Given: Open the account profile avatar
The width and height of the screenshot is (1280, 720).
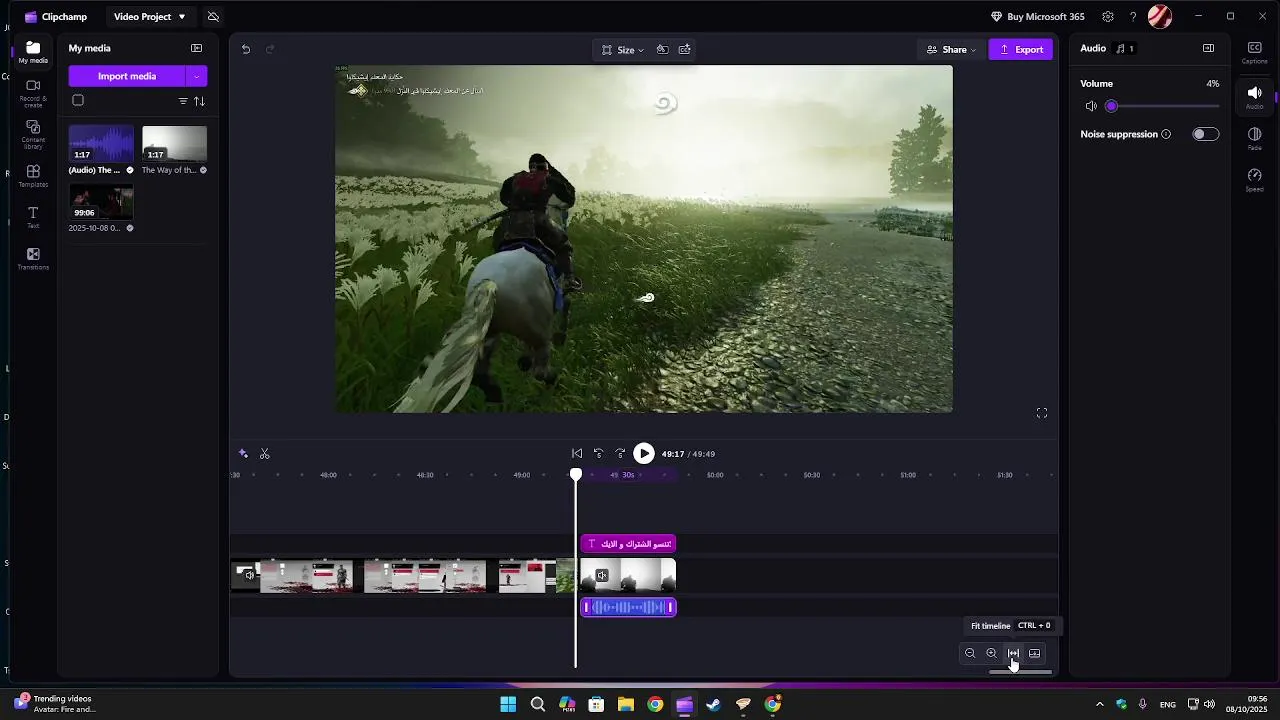Looking at the screenshot, I should tap(1160, 16).
